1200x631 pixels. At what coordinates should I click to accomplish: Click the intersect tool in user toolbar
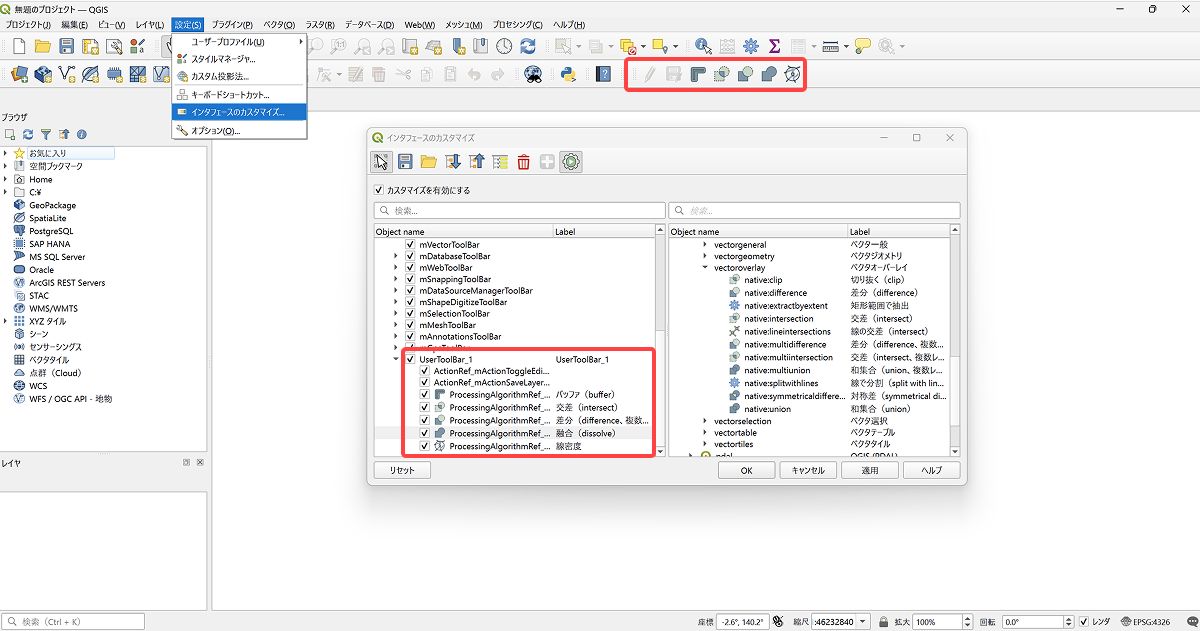[722, 74]
